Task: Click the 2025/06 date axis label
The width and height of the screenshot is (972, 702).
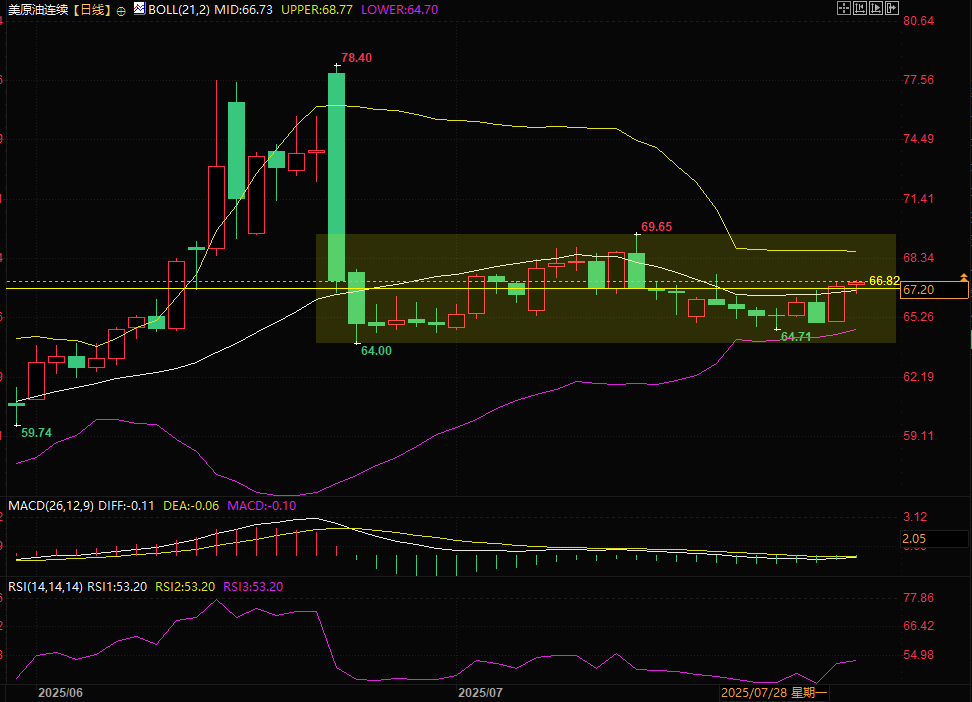Action: click(60, 693)
